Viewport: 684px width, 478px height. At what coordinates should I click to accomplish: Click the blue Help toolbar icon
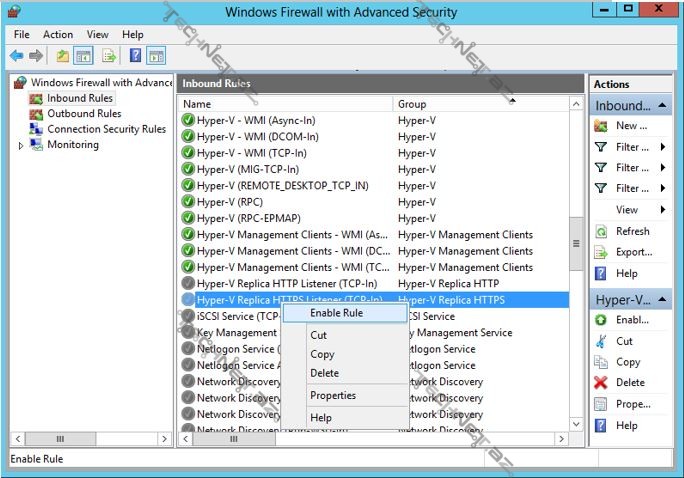point(135,55)
